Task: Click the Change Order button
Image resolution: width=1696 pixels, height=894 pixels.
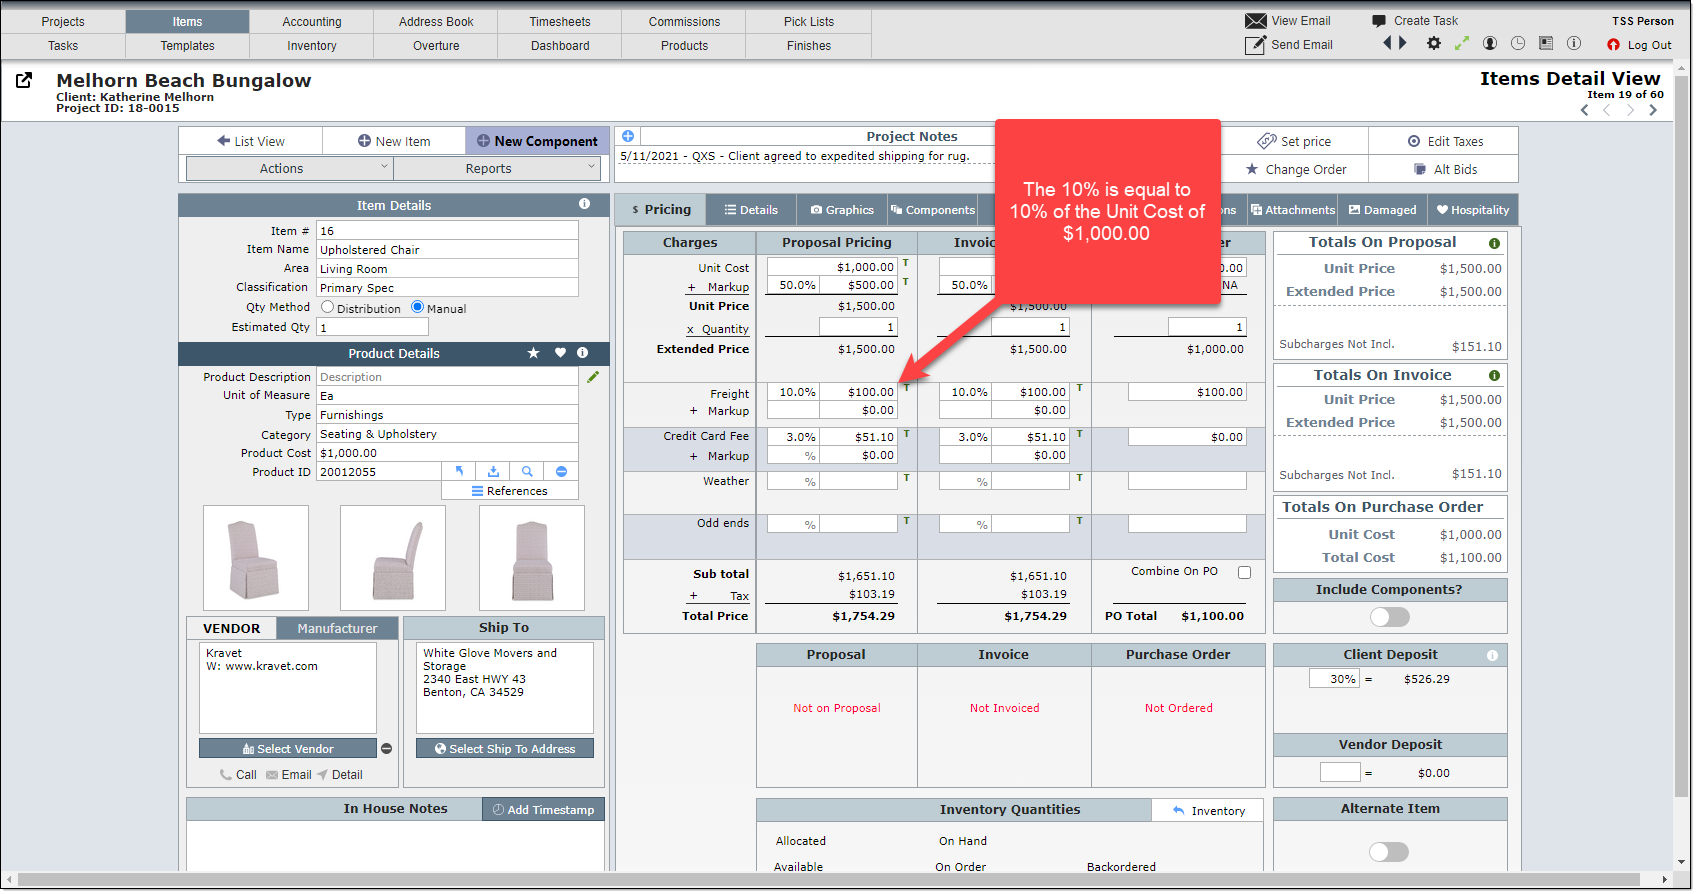Action: 1296,169
